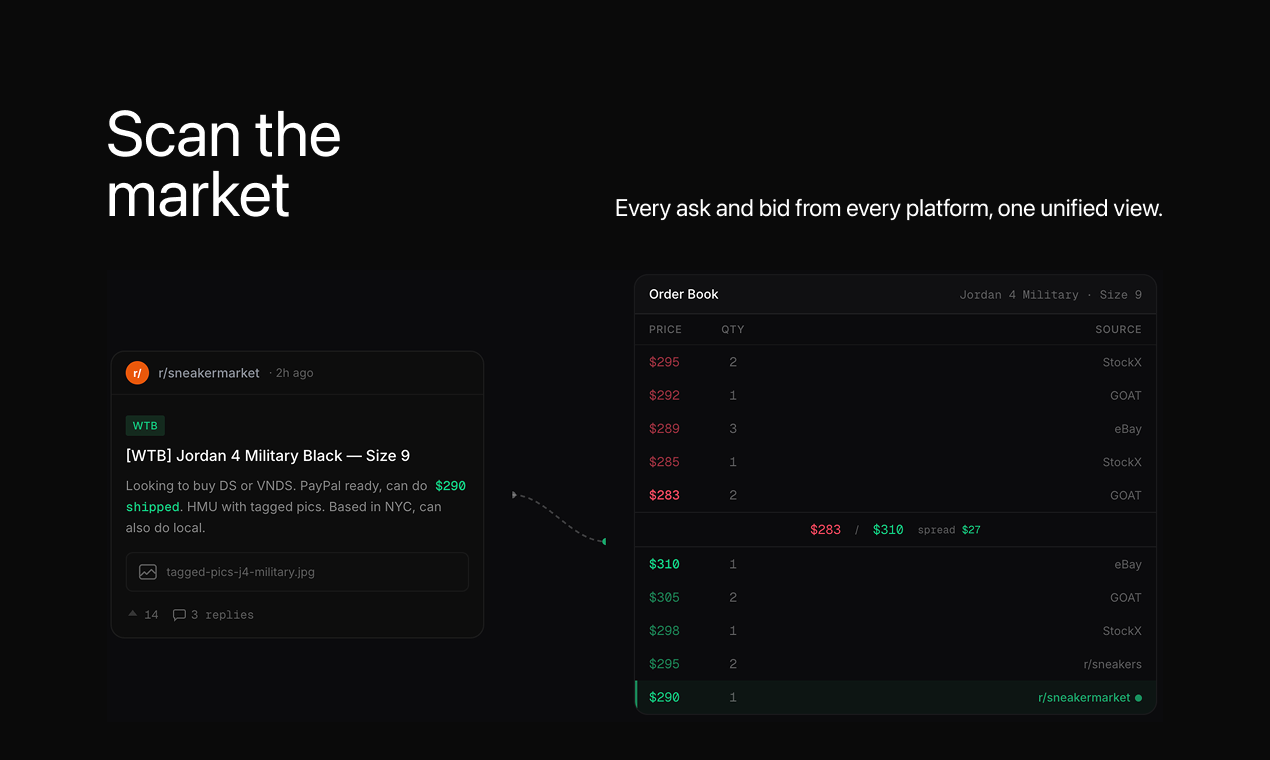1270x760 pixels.
Task: Click the Jordan 4 Military · Size 9 label
Action: pos(1050,294)
